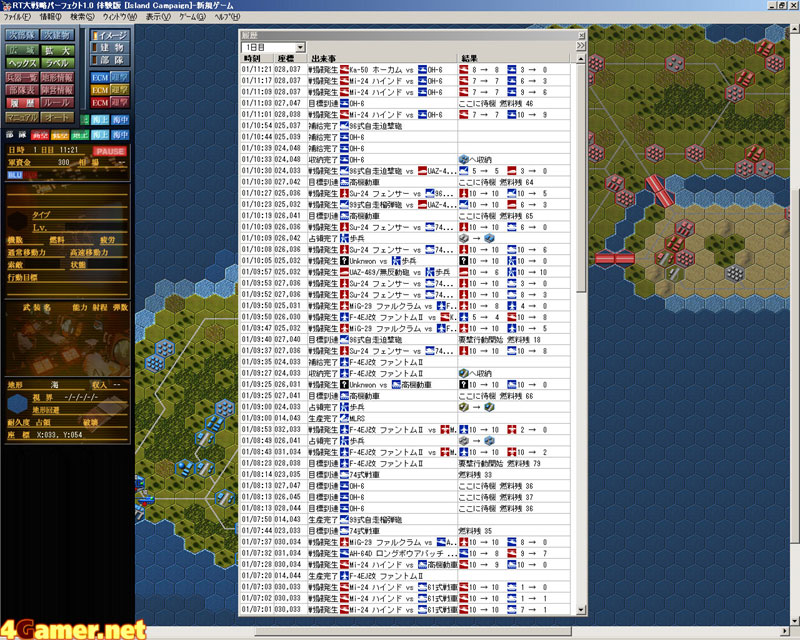Click the AH-64D ロングボウアパッチ icon in the 01/07:32 row
The height and width of the screenshot is (640, 800).
coord(344,553)
